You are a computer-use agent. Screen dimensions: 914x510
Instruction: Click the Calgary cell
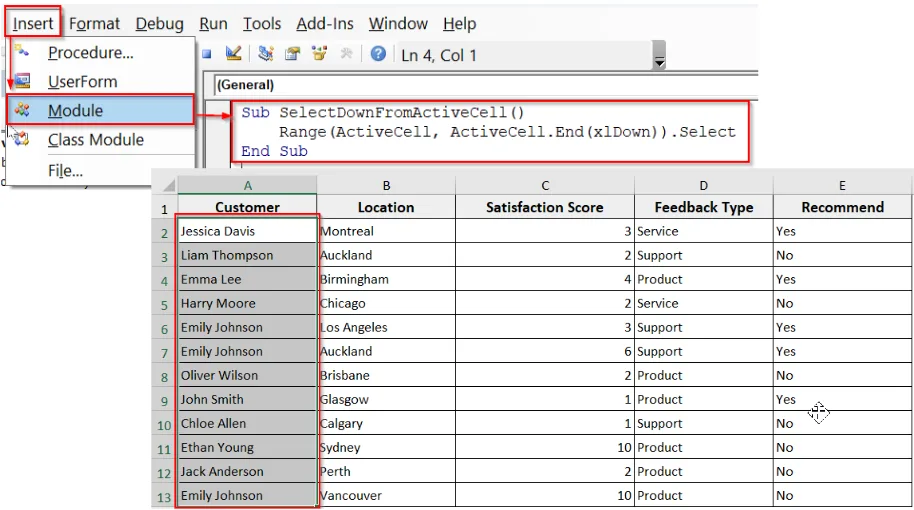pos(386,423)
